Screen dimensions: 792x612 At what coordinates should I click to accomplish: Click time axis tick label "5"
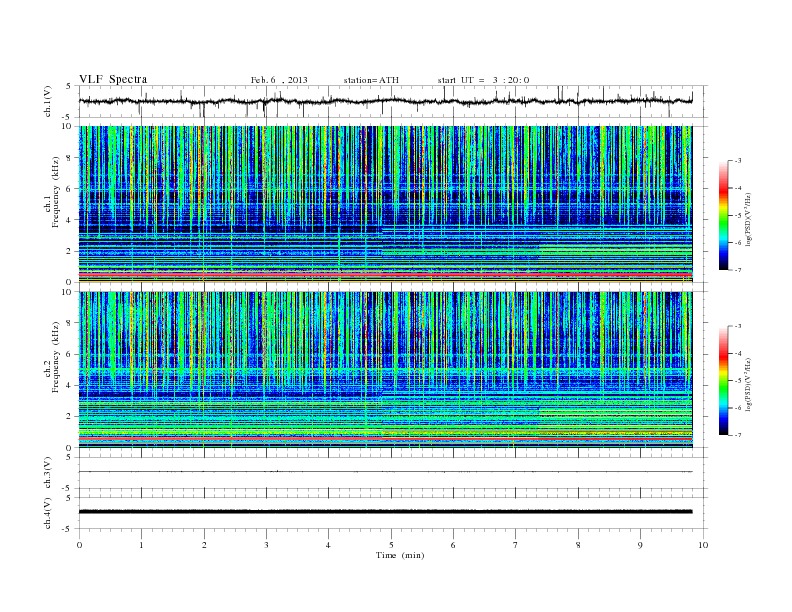click(x=391, y=545)
